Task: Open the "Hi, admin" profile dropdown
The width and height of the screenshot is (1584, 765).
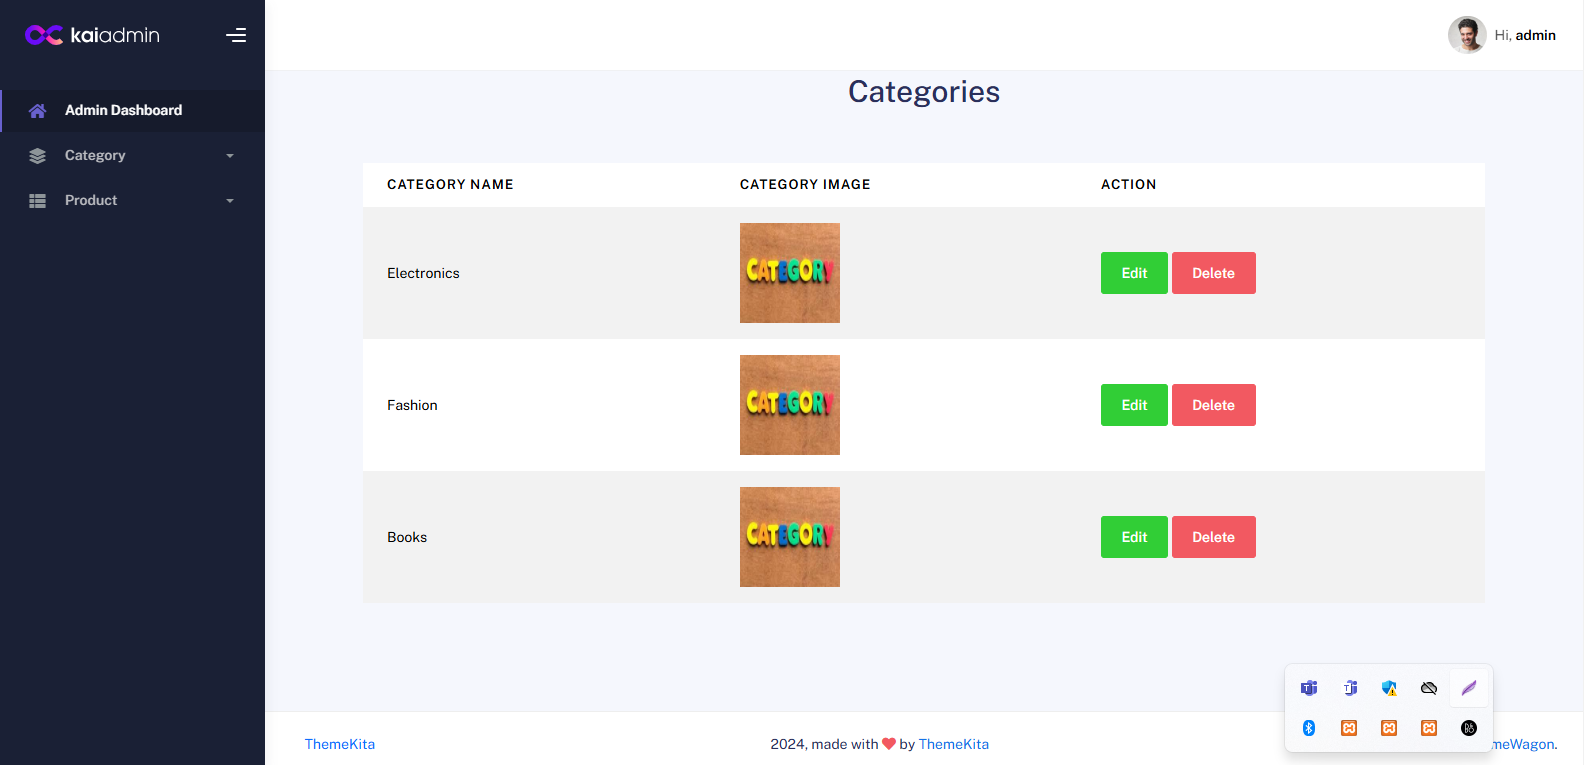Action: (1524, 35)
